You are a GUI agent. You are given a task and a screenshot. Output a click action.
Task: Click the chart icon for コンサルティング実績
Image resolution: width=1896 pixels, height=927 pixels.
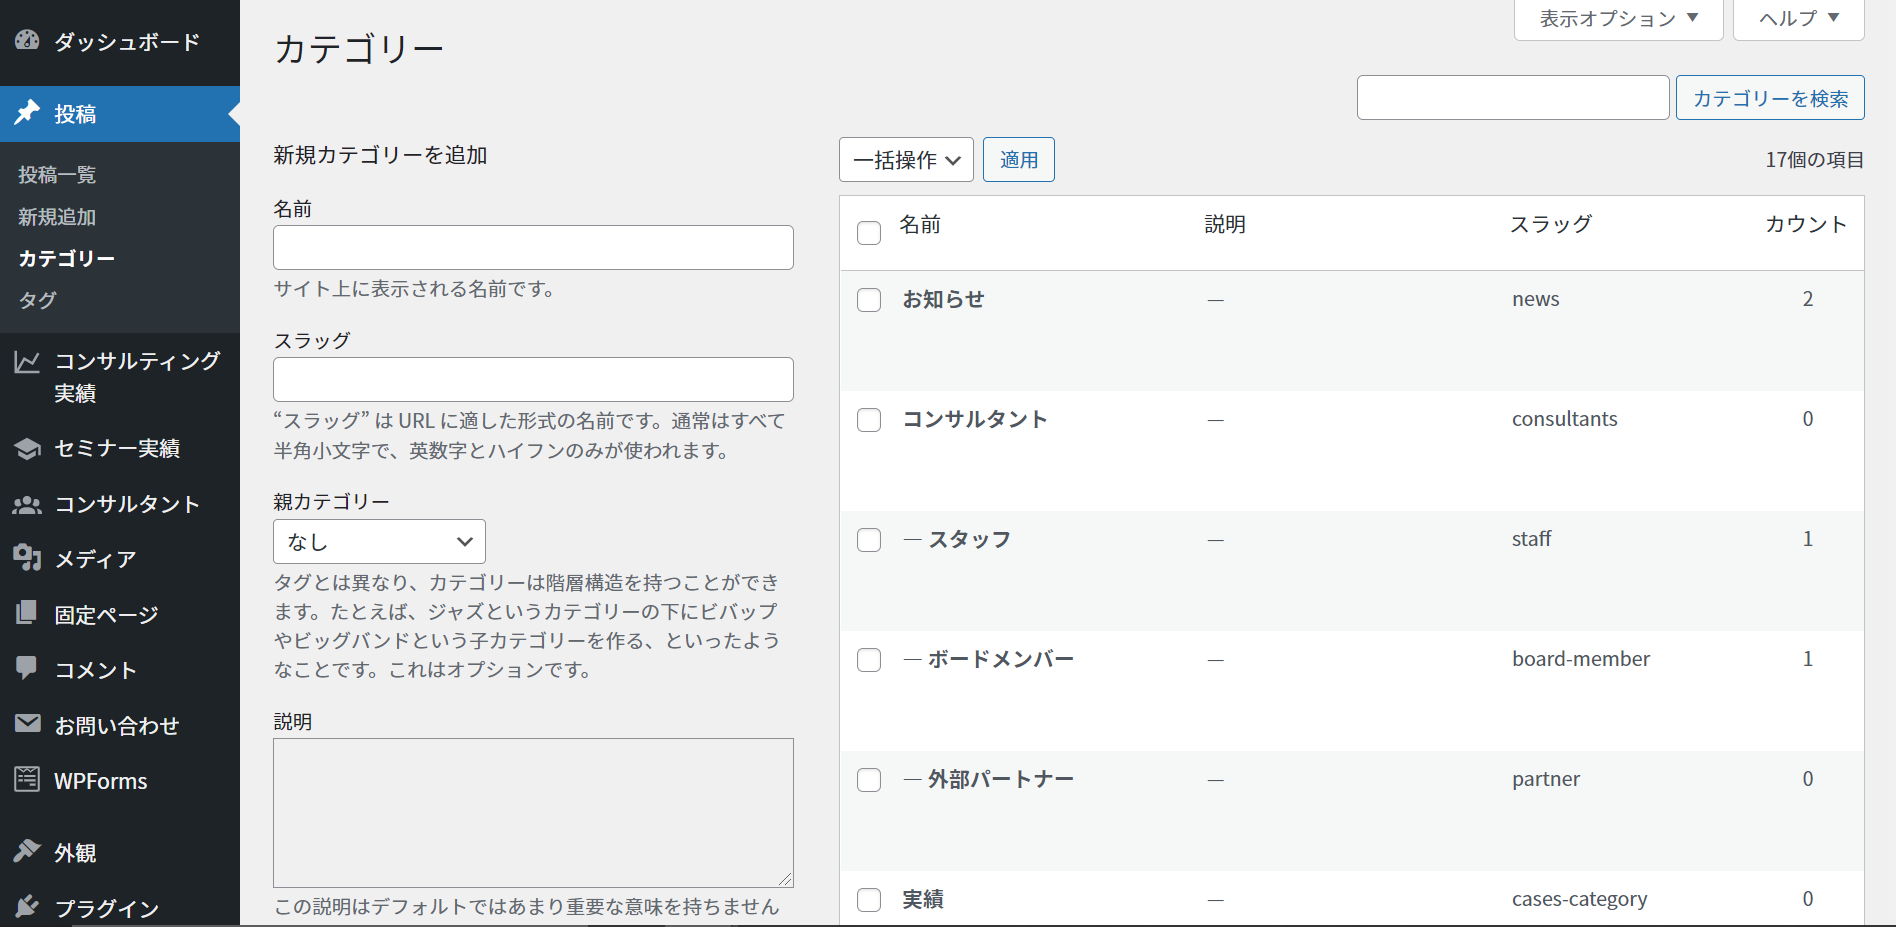[x=27, y=362]
